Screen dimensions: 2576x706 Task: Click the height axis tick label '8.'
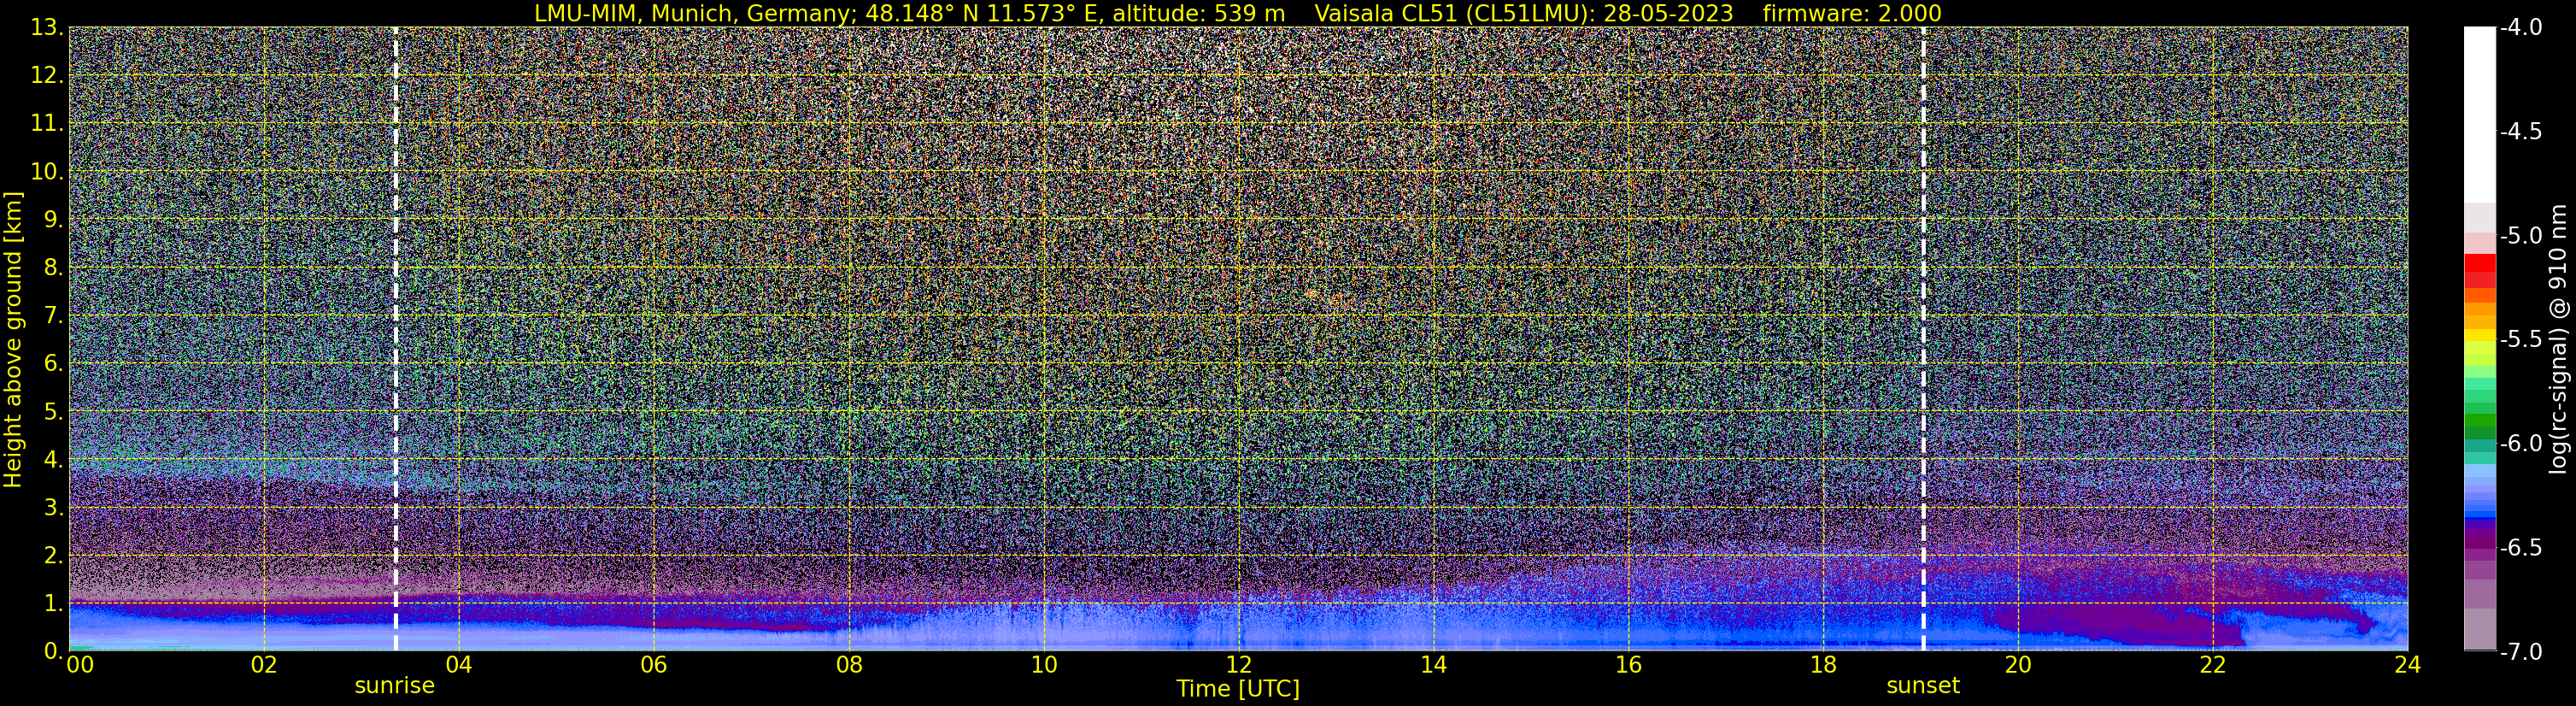click(x=54, y=267)
